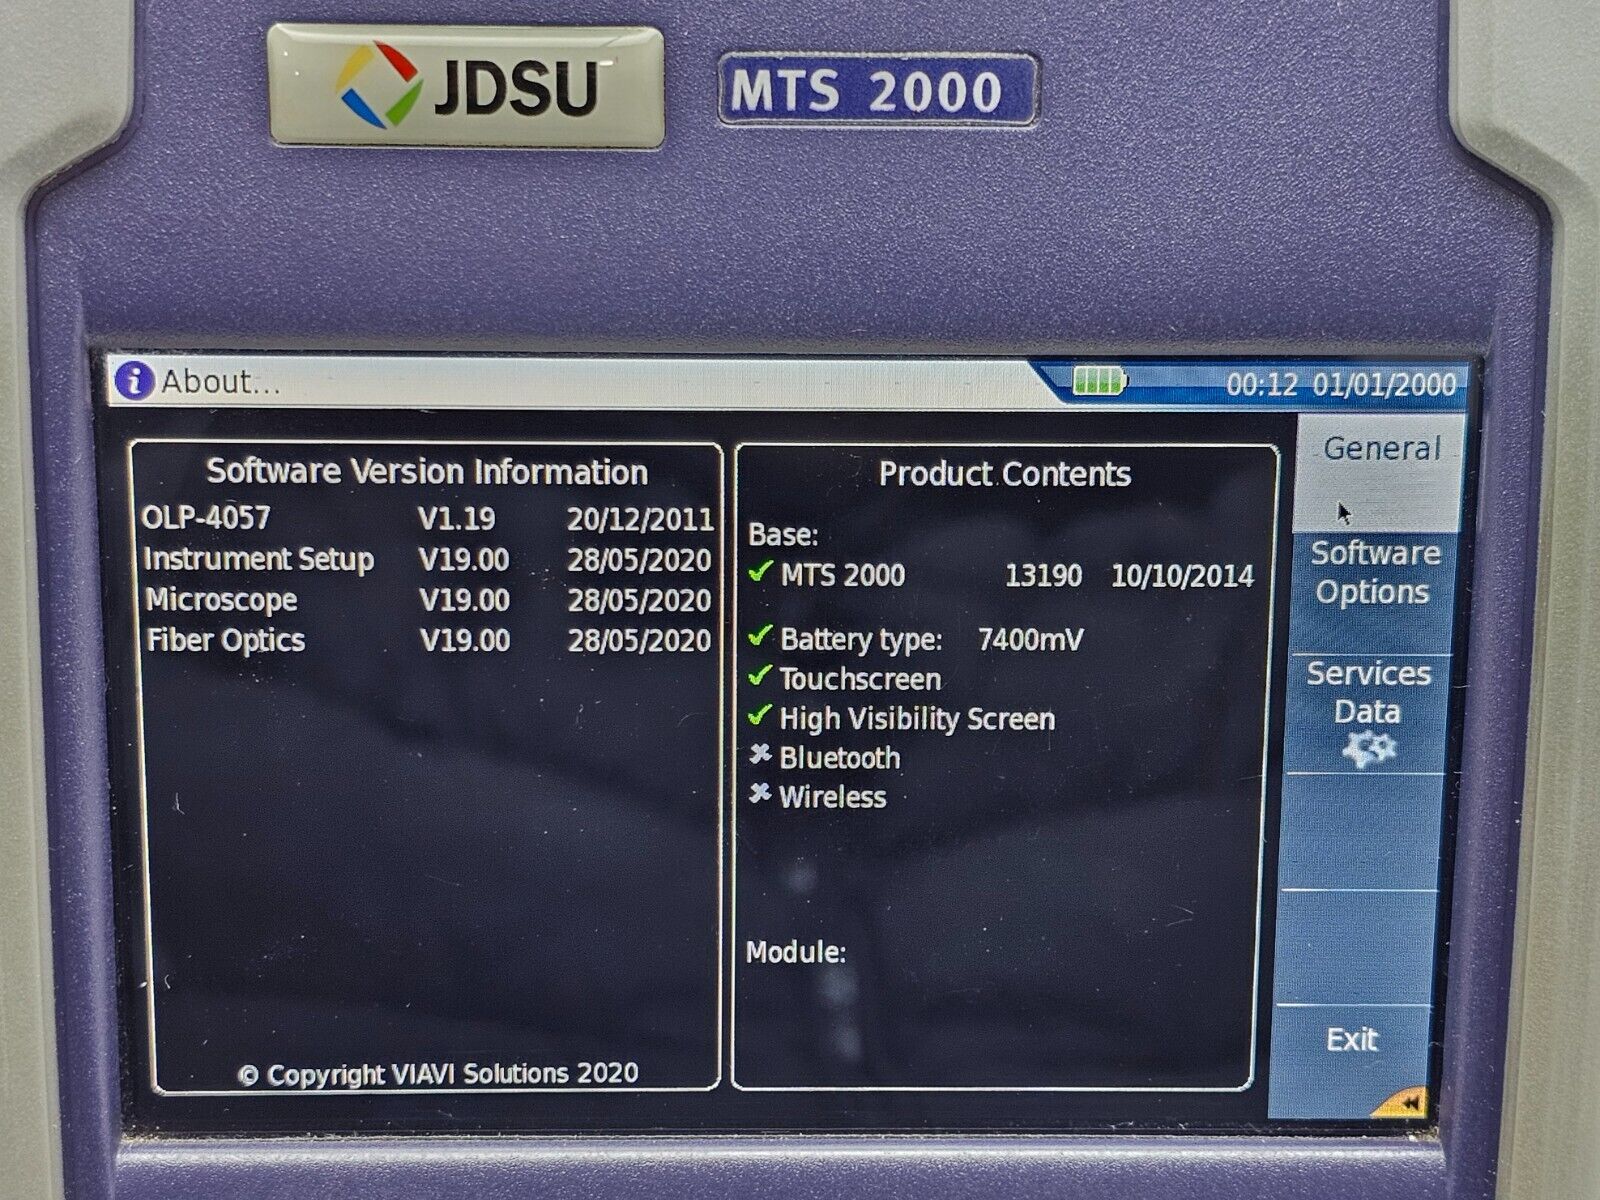Click the Copyright VIAVI Solutions 2020 text
Image resolution: width=1600 pixels, height=1200 pixels.
click(x=438, y=1074)
